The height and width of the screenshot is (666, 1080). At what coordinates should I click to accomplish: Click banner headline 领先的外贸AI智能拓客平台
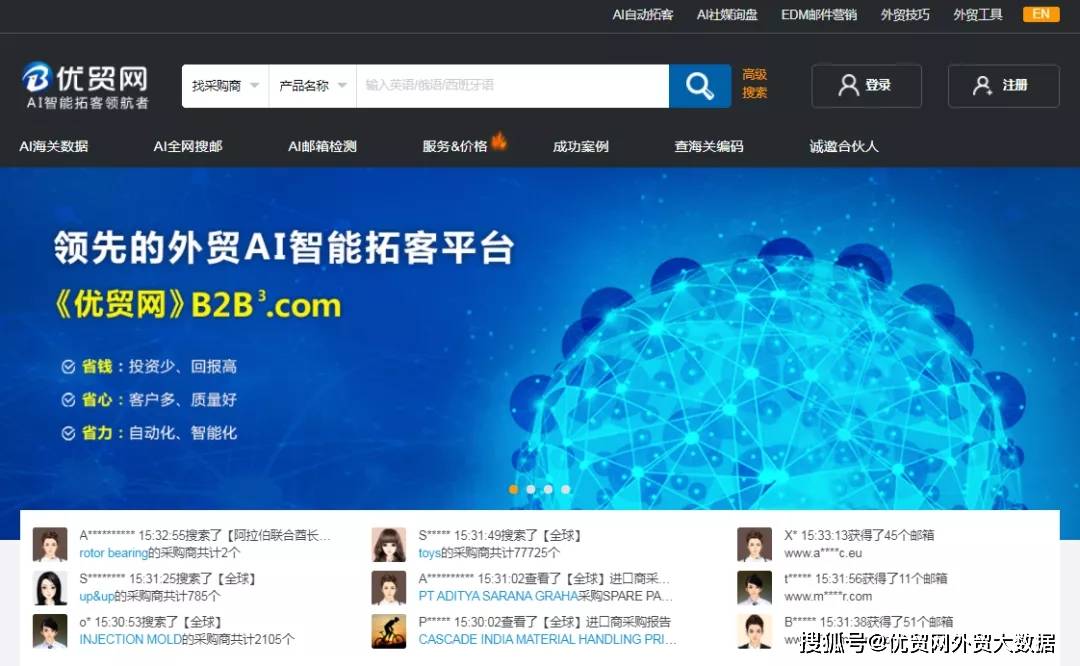tap(284, 247)
